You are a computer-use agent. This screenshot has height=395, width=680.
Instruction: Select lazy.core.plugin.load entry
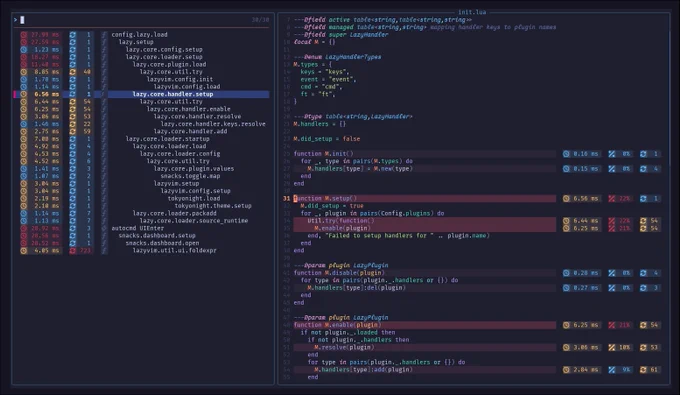[169, 64]
